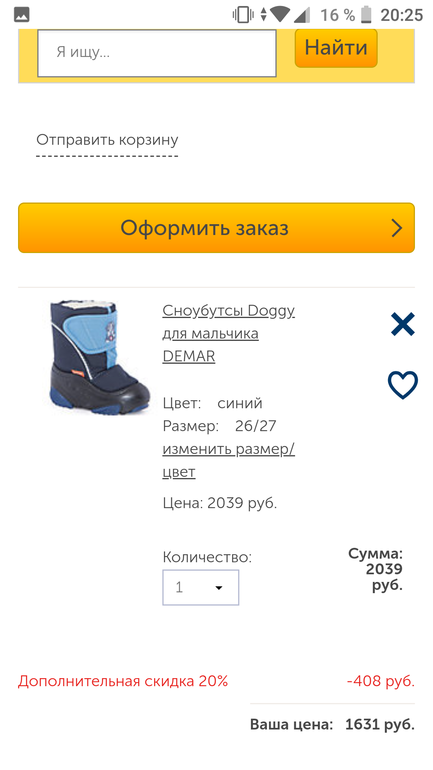Screen dimensions: 433x770
Task: Click the dropdown arrow in the quantity selector
Action: coord(219,588)
